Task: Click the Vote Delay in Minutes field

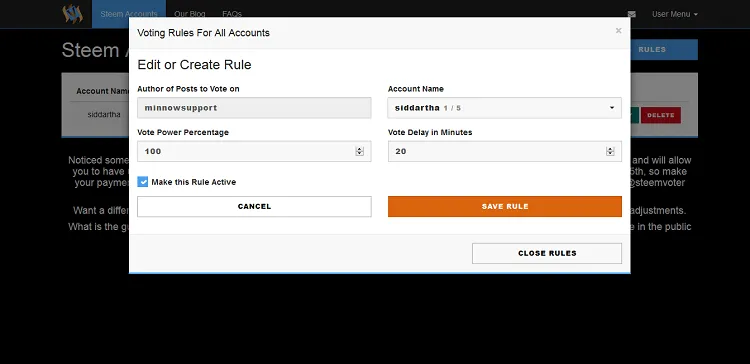Action: 505,151
